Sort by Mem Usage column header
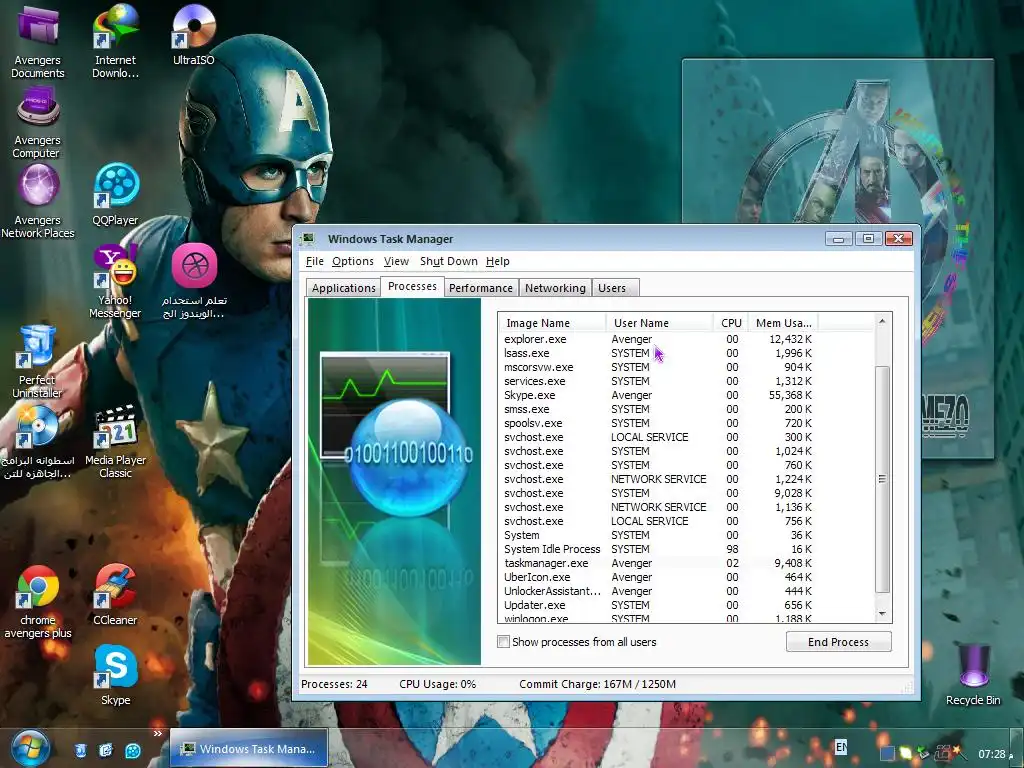Image resolution: width=1024 pixels, height=768 pixels. [x=783, y=323]
